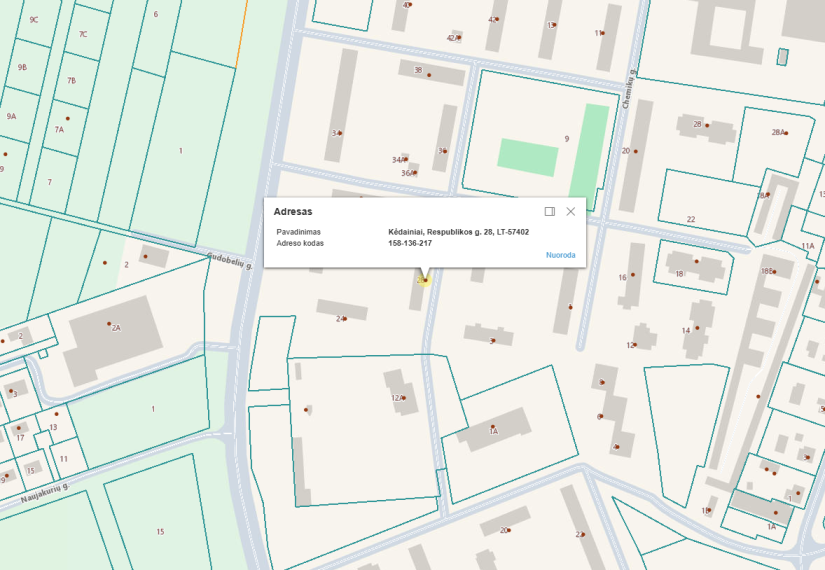Select address dot 34A
The image size is (825, 570).
click(x=405, y=159)
